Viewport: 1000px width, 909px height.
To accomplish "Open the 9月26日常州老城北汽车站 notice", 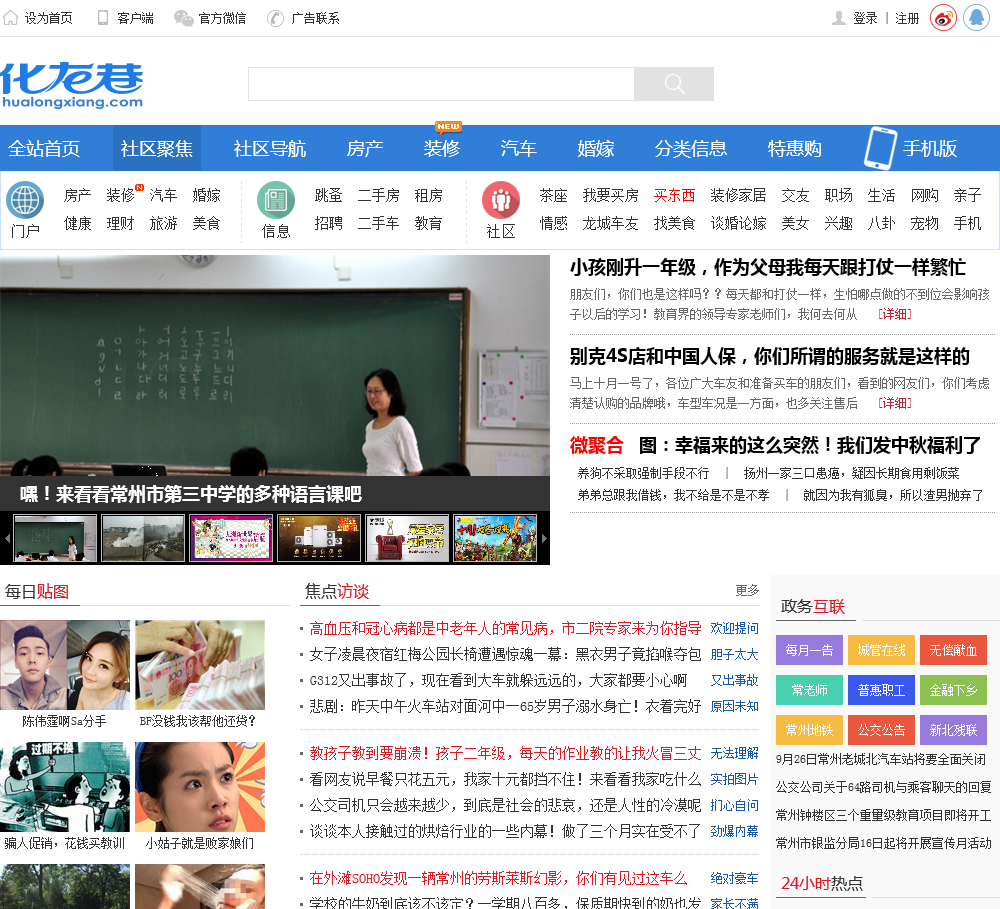I will click(x=881, y=759).
